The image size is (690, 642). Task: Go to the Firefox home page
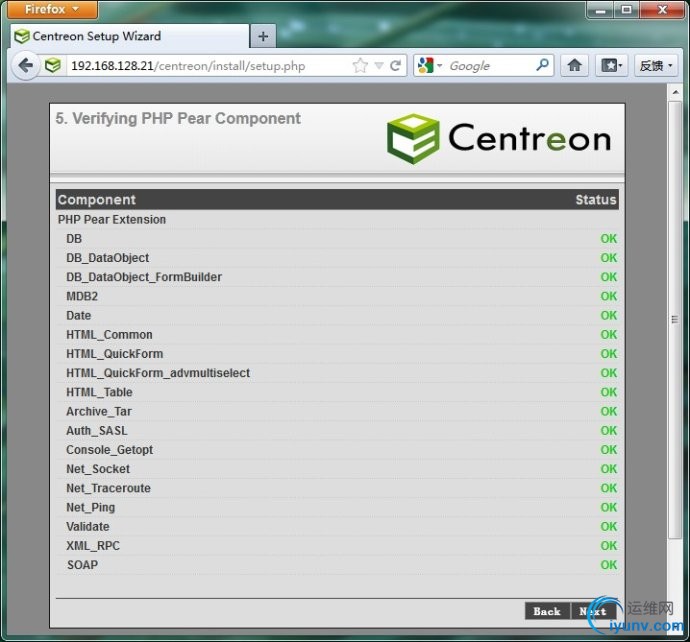574,66
